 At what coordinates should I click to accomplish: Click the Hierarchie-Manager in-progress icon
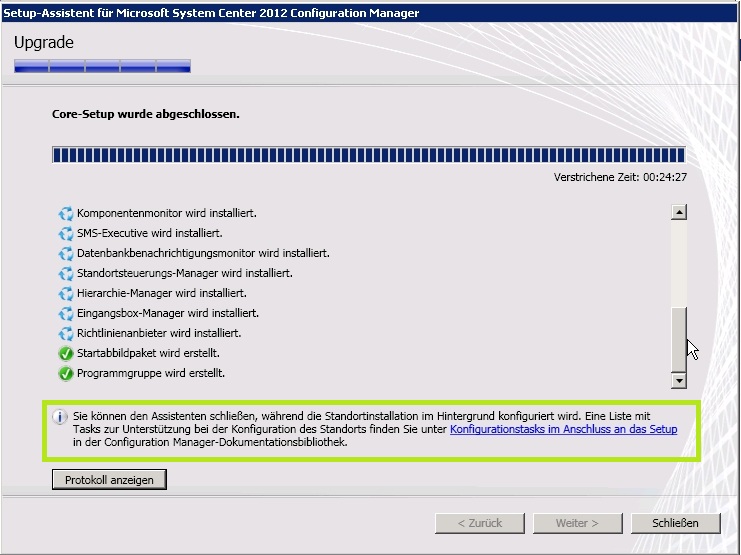tap(67, 293)
